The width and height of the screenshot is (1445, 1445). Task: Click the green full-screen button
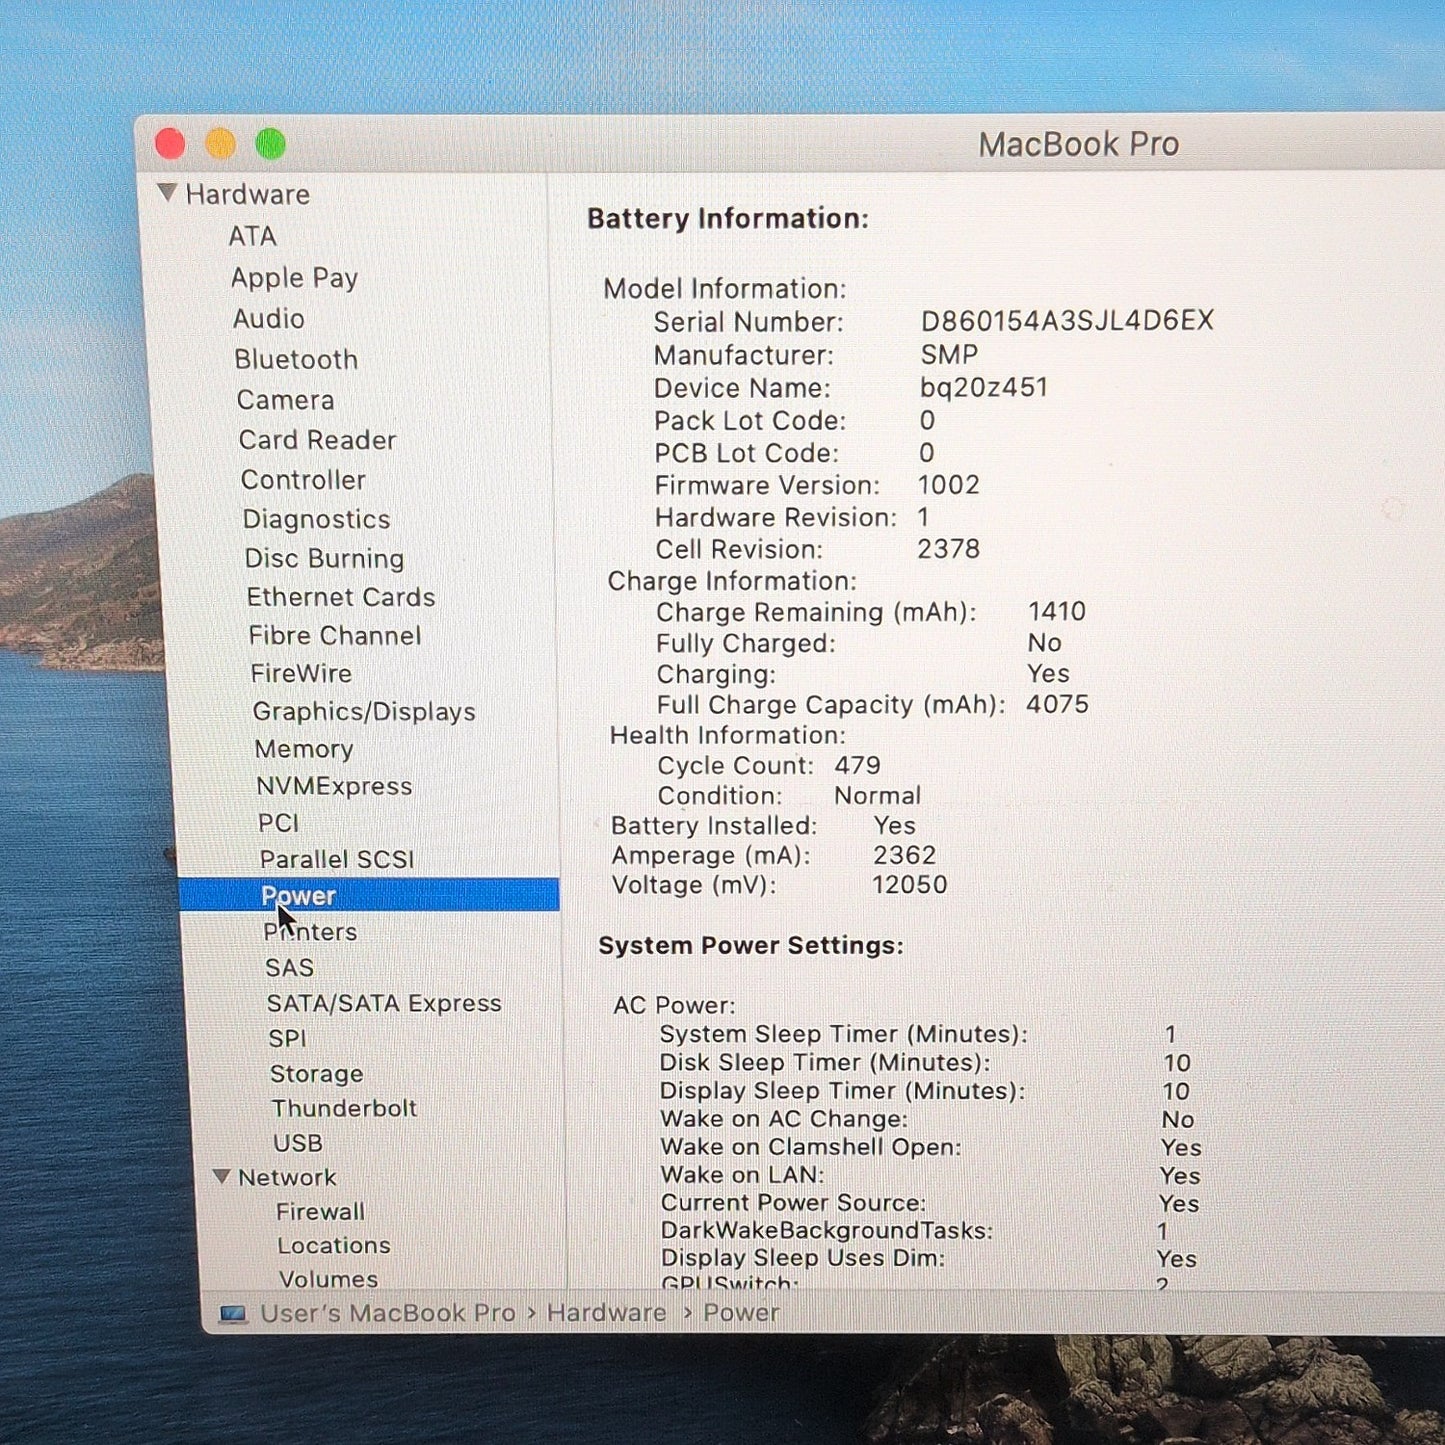(270, 144)
